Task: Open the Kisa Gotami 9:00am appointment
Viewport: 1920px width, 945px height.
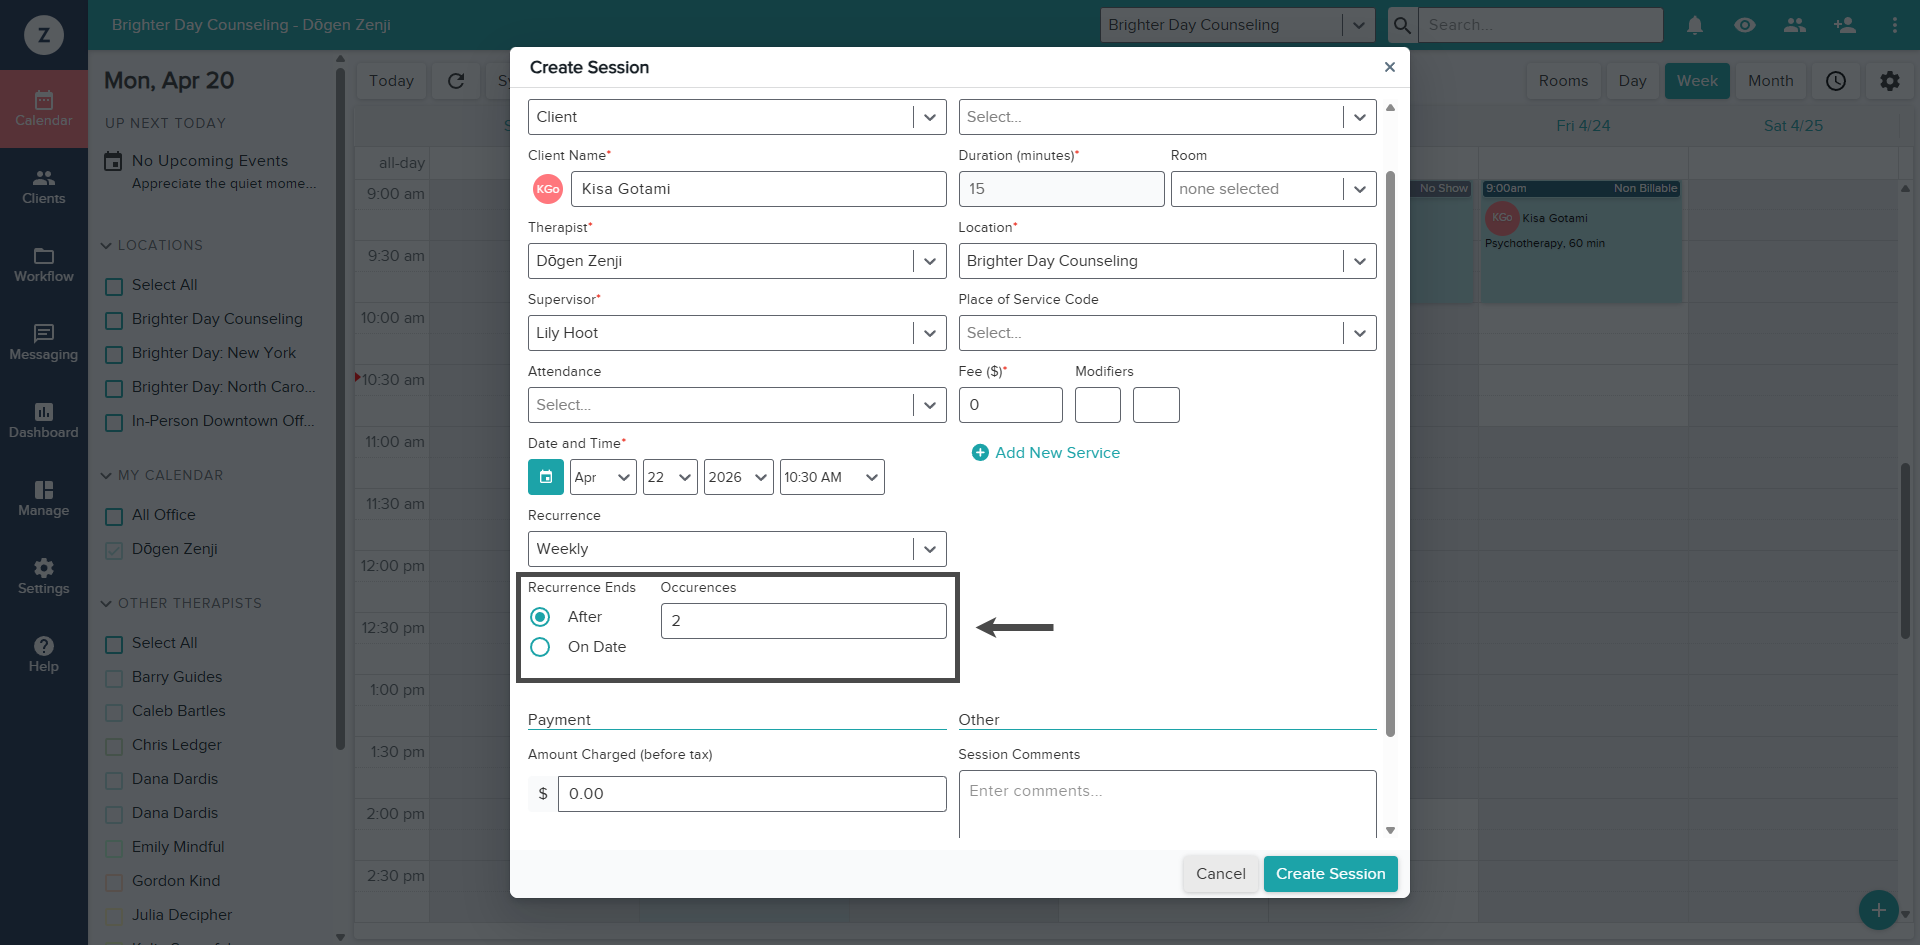Action: [x=1581, y=242]
